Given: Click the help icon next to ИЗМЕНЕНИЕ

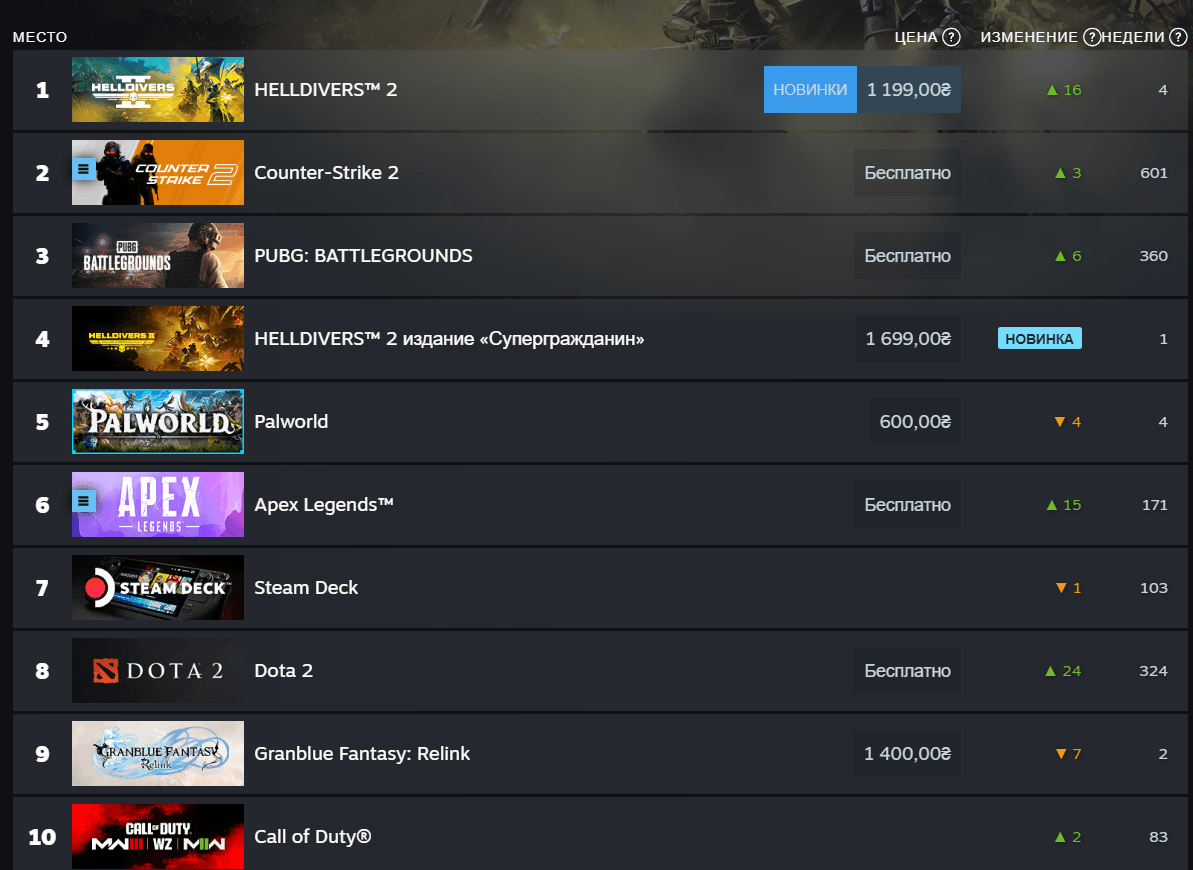Looking at the screenshot, I should (1092, 37).
